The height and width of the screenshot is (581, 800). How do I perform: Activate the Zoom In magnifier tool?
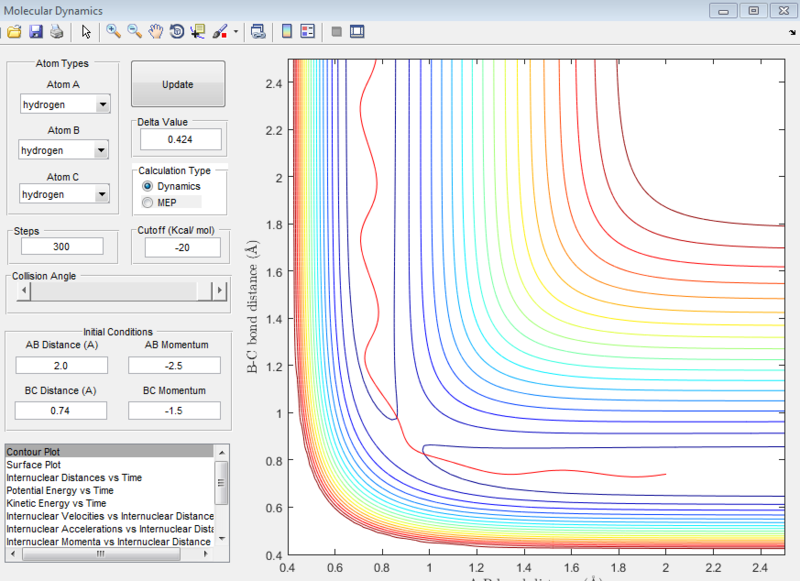click(x=112, y=32)
